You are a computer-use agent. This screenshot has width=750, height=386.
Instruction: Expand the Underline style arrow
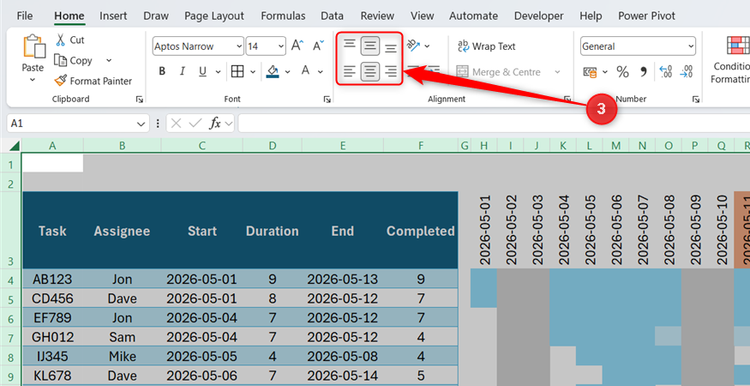click(218, 72)
